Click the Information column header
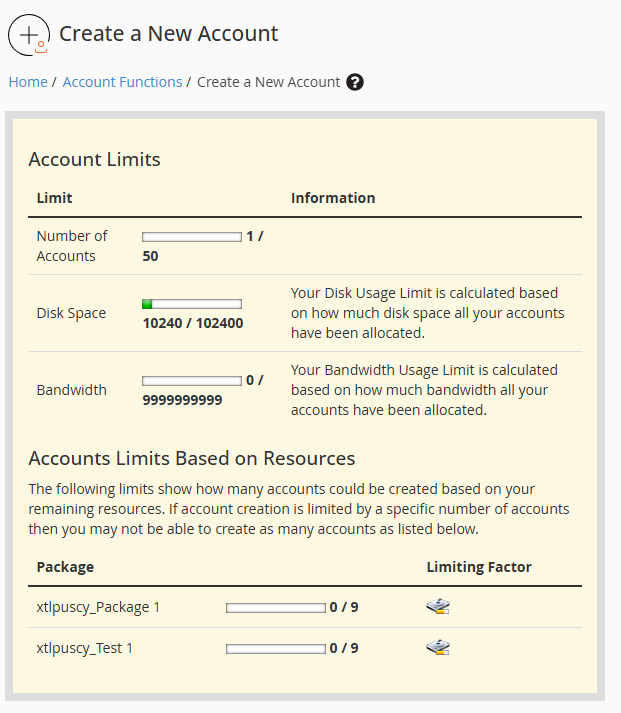This screenshot has height=713, width=621. coord(333,198)
